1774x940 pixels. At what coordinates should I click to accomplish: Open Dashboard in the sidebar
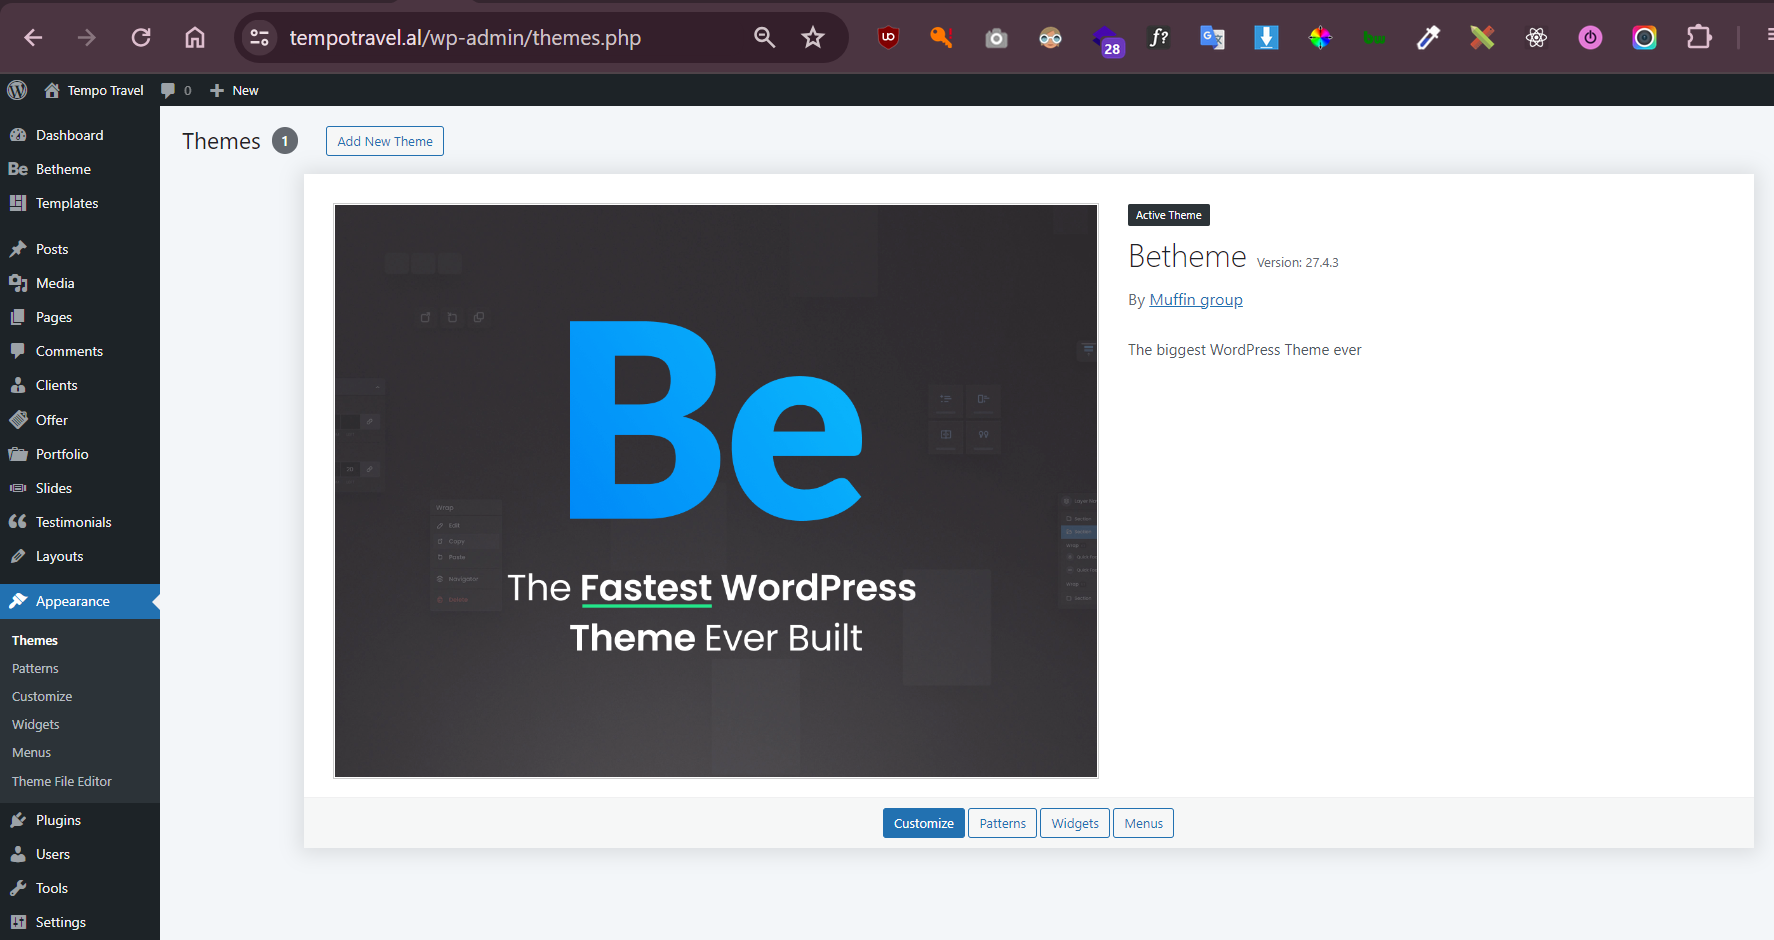80,135
